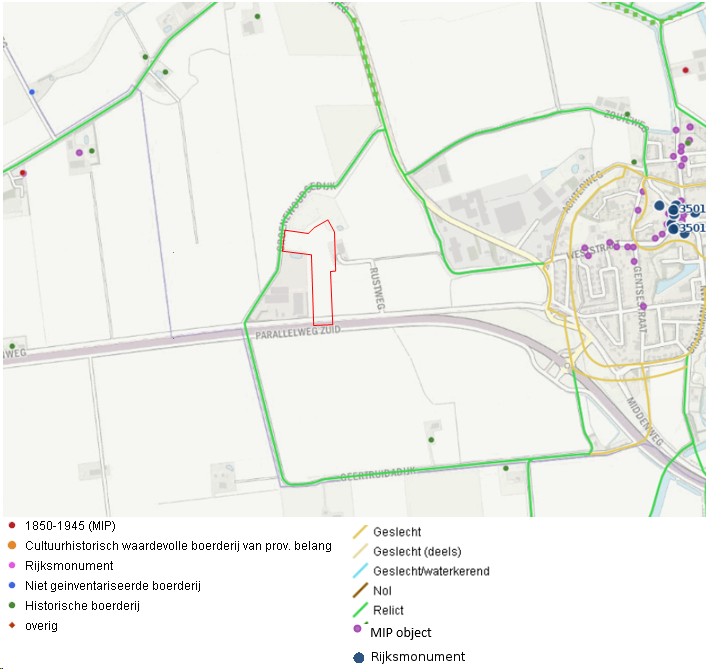The width and height of the screenshot is (707, 669).
Task: Click the green Relict line symbol
Action: [360, 610]
